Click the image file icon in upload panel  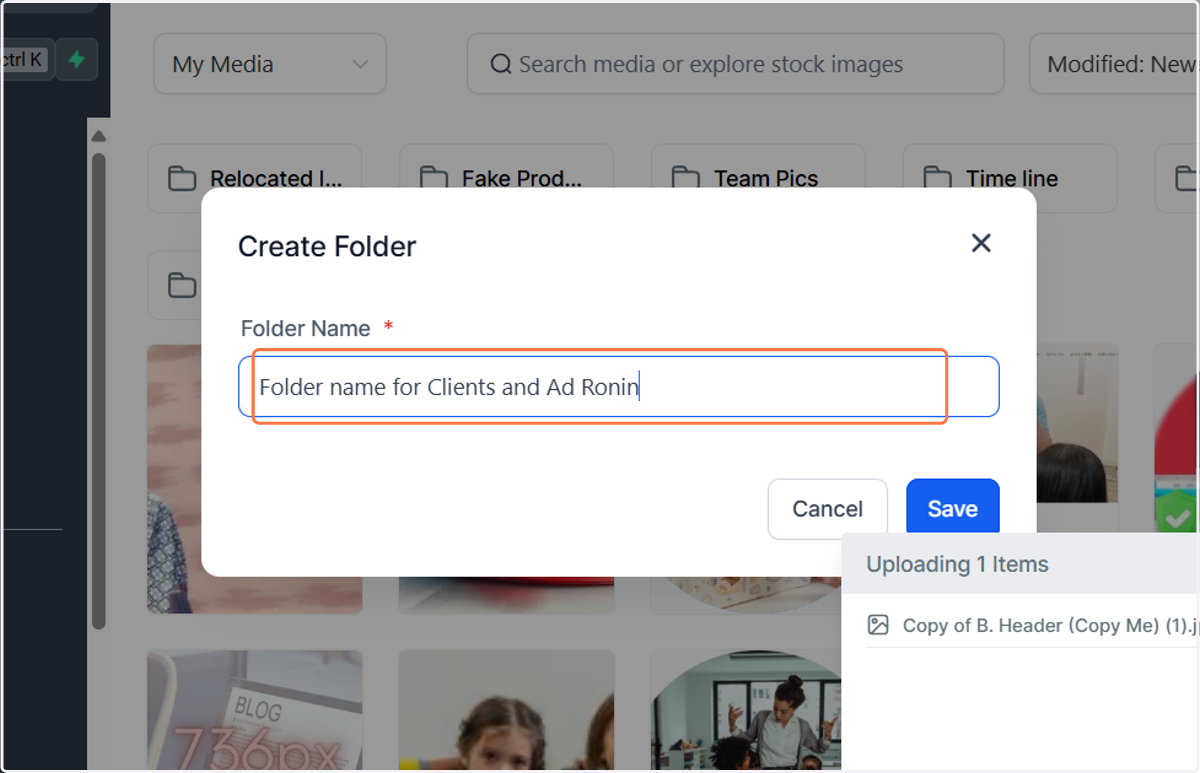point(878,625)
